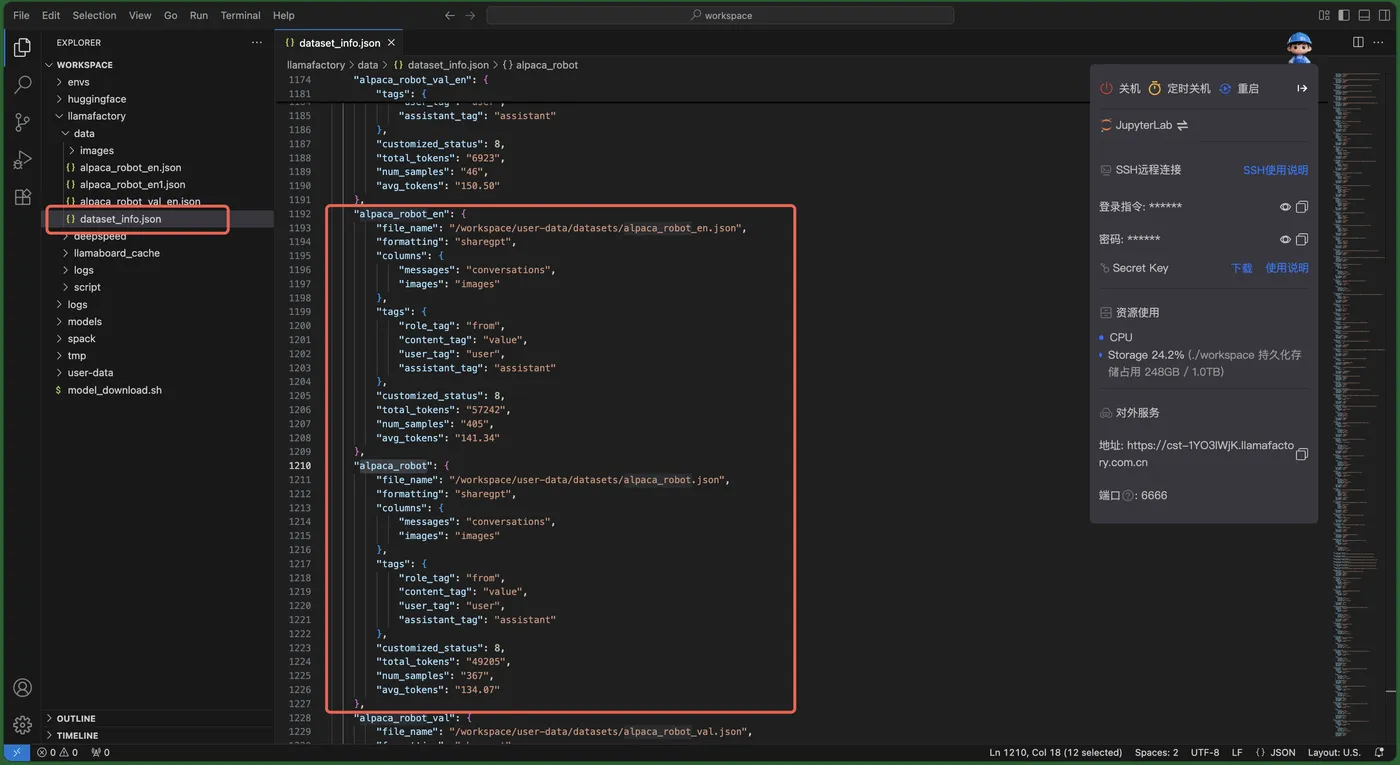Open the Accounts menu icon
1400x765 pixels.
click(22, 688)
